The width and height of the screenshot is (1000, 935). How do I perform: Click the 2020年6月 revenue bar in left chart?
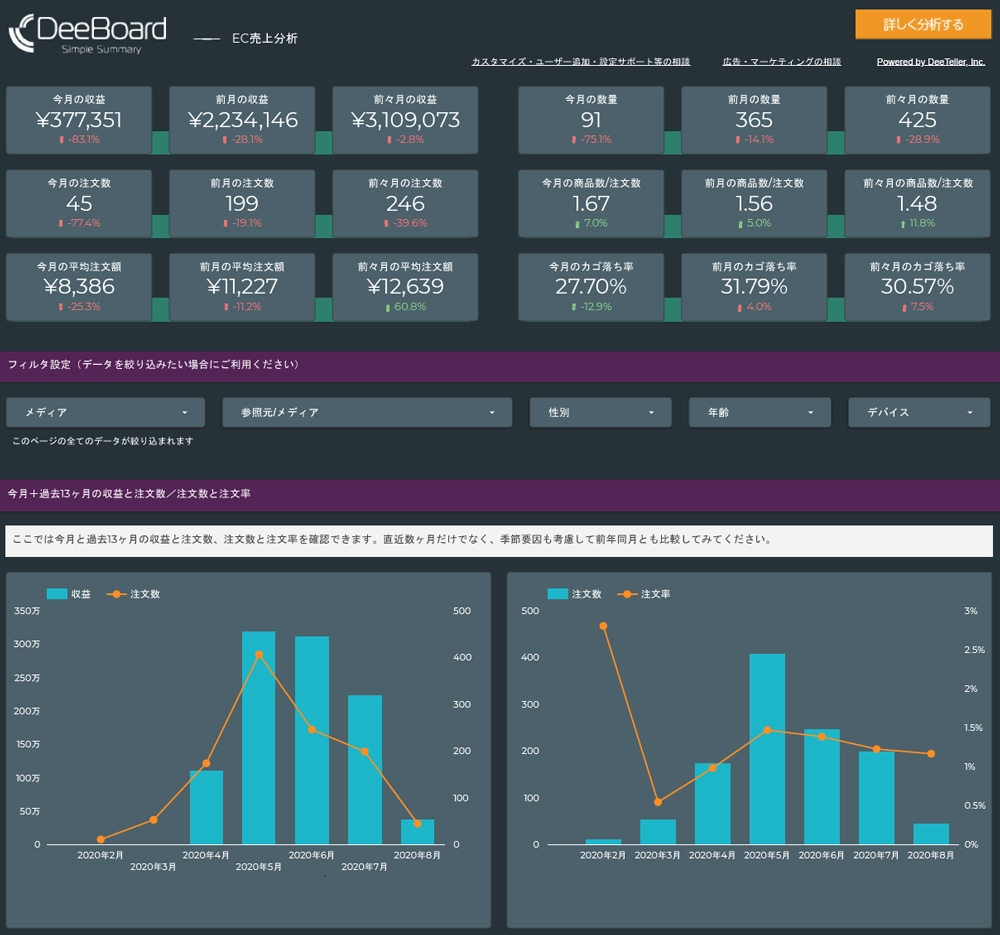(312, 740)
